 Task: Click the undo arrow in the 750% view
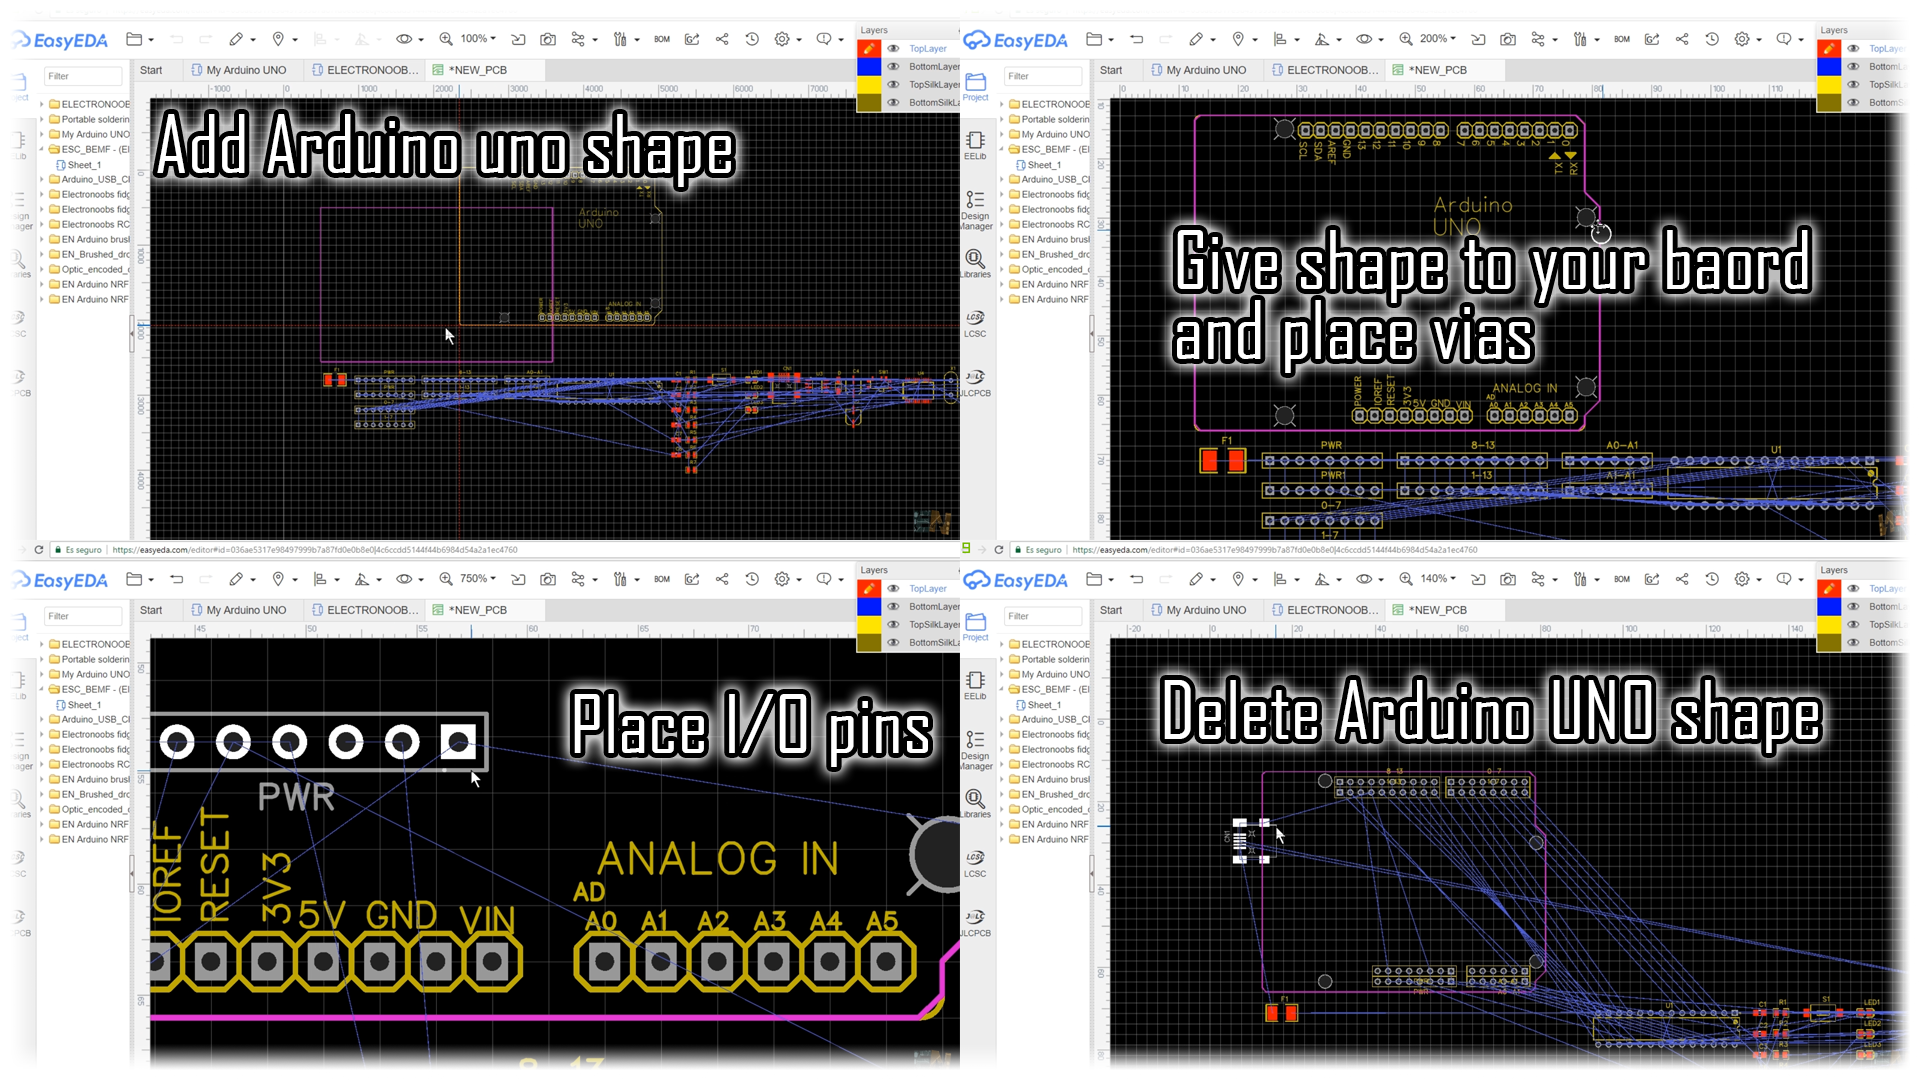176,579
